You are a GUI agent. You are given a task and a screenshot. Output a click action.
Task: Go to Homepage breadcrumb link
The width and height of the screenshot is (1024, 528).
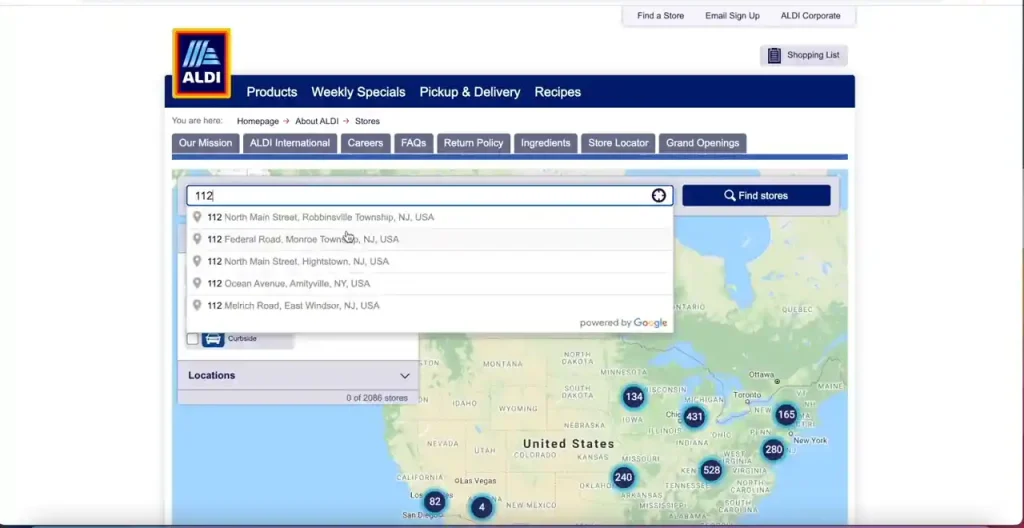coord(257,121)
